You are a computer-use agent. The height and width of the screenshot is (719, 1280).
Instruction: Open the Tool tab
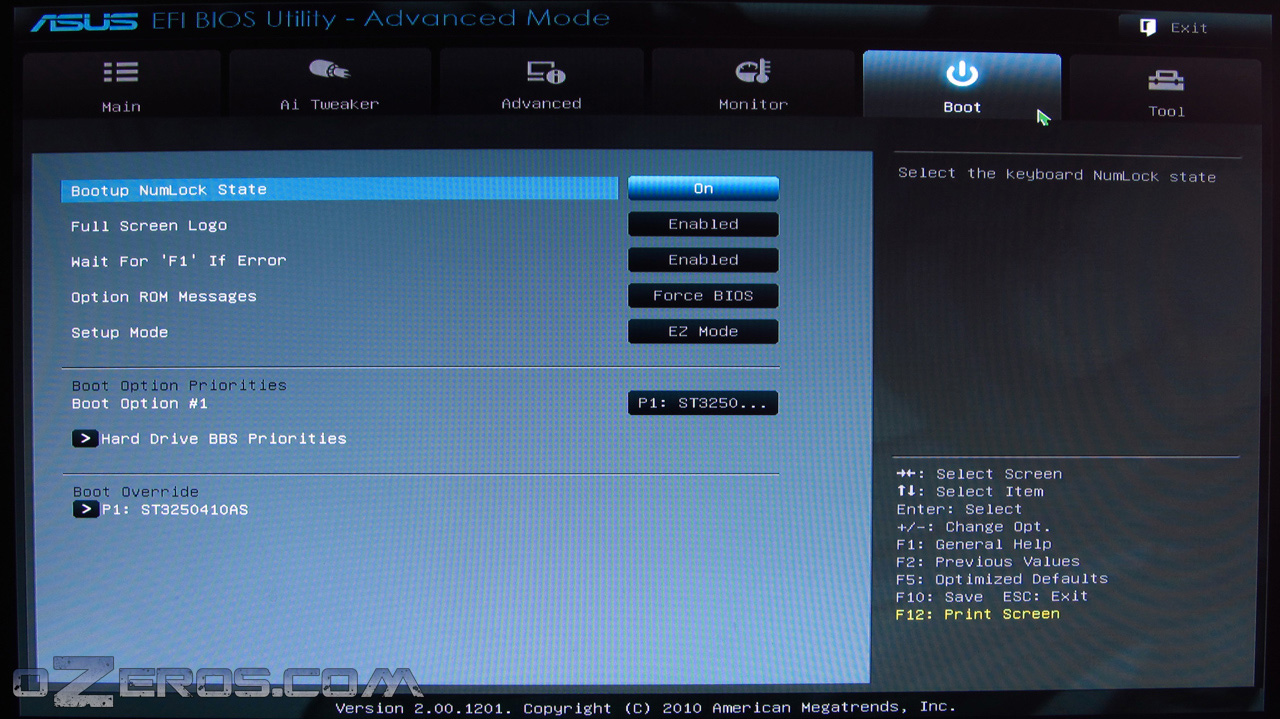pos(1166,88)
